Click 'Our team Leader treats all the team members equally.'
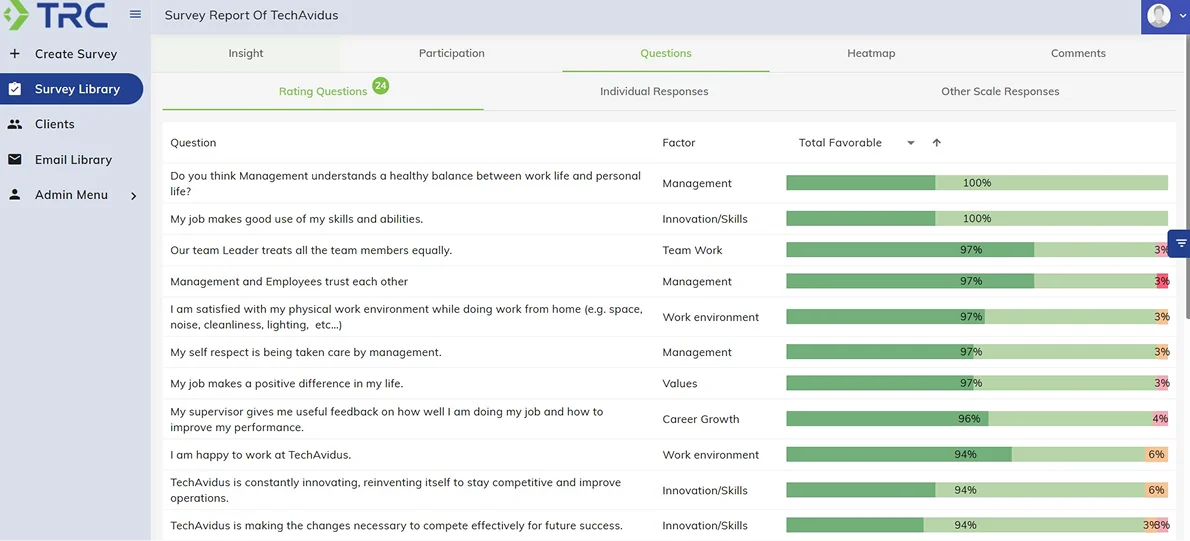1190x541 pixels. (x=310, y=250)
